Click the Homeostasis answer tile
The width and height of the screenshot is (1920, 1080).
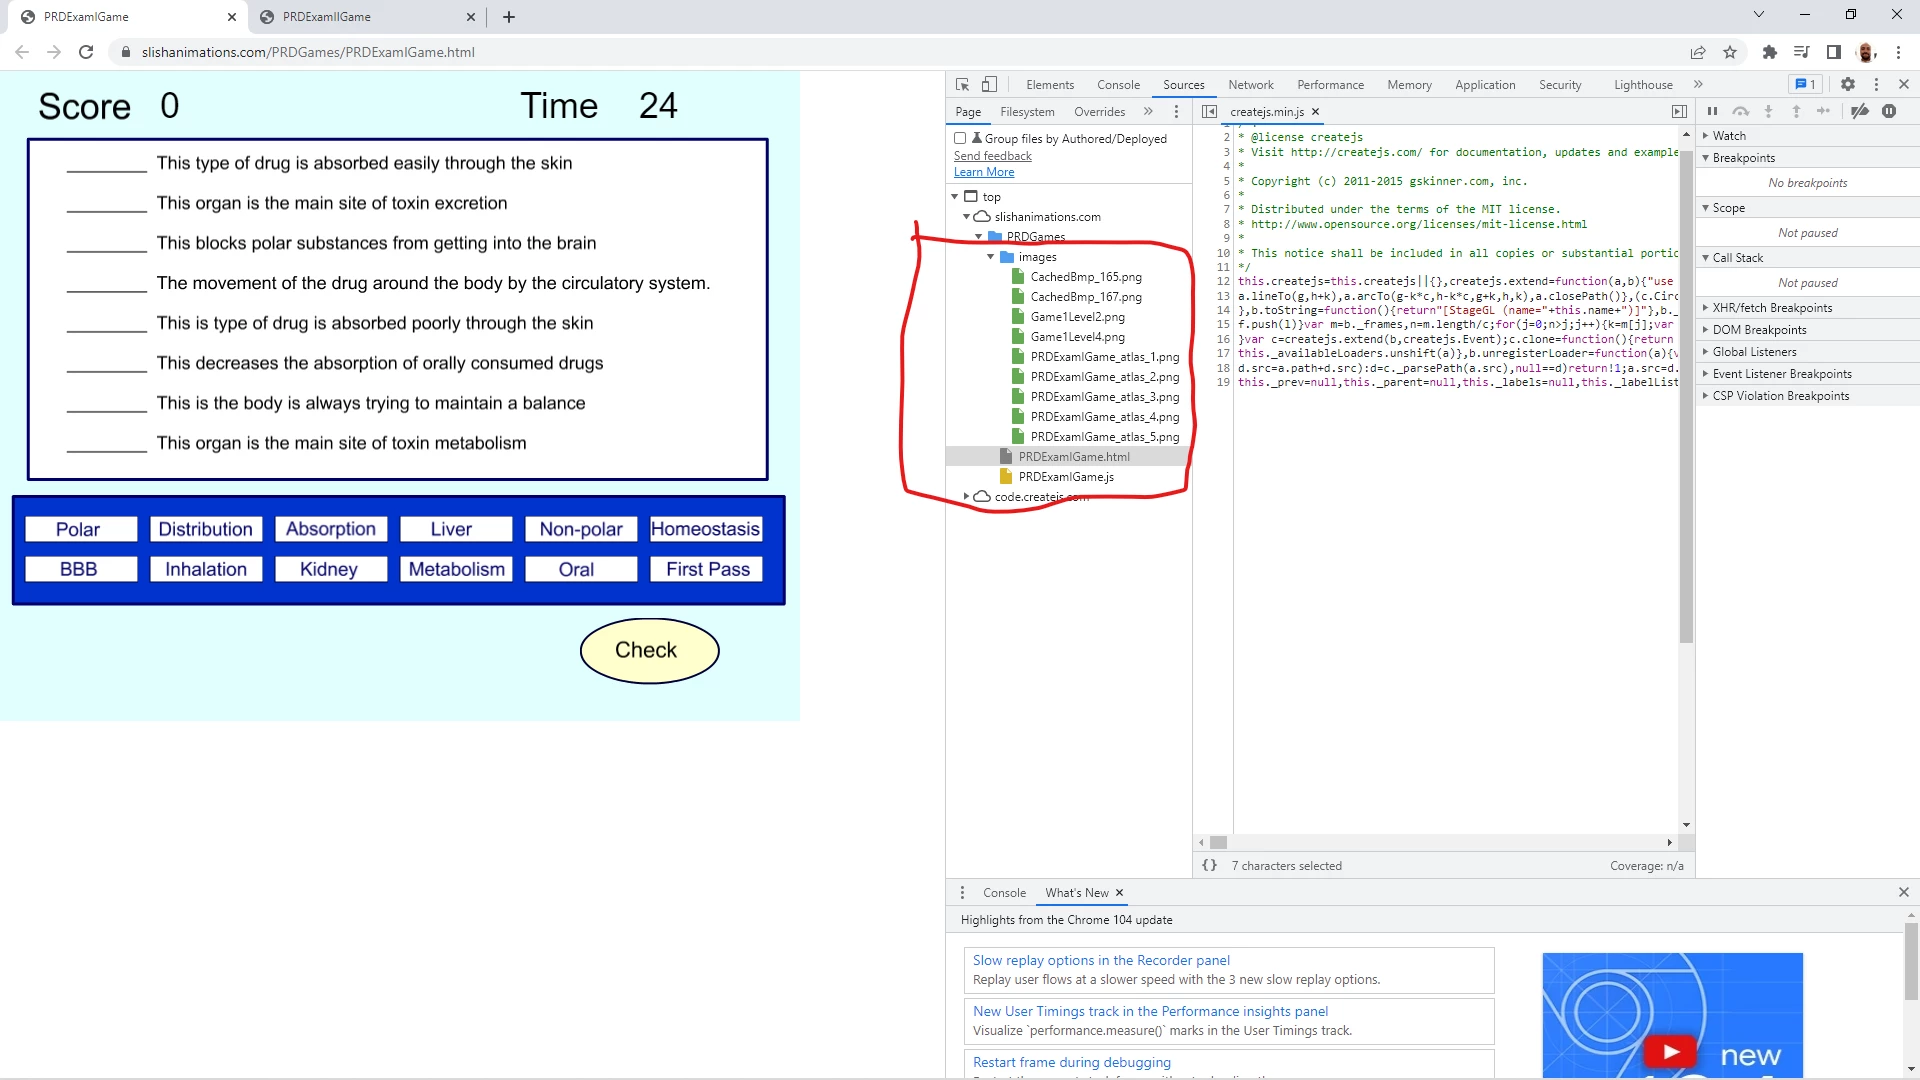[705, 529]
